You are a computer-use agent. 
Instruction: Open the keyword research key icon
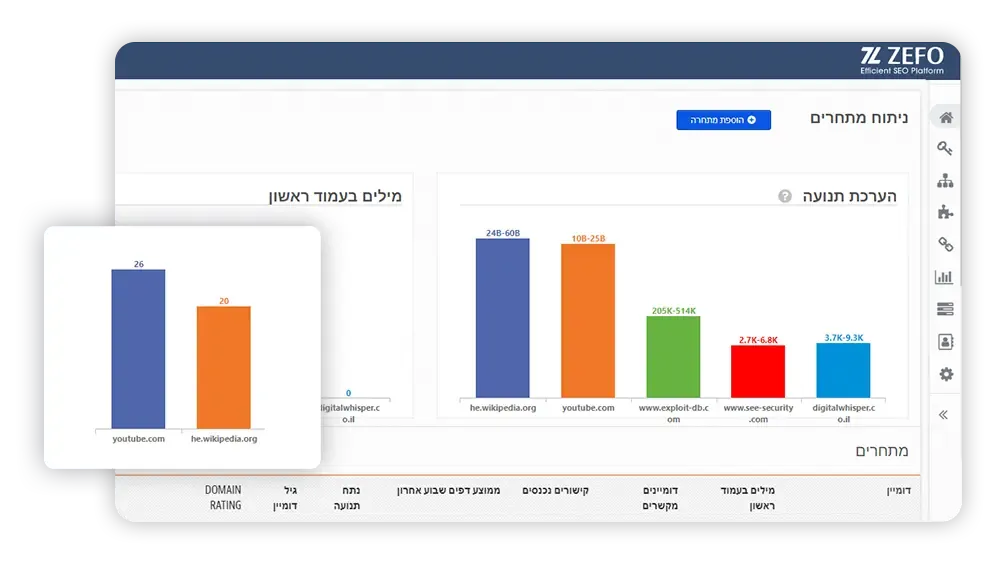945,149
